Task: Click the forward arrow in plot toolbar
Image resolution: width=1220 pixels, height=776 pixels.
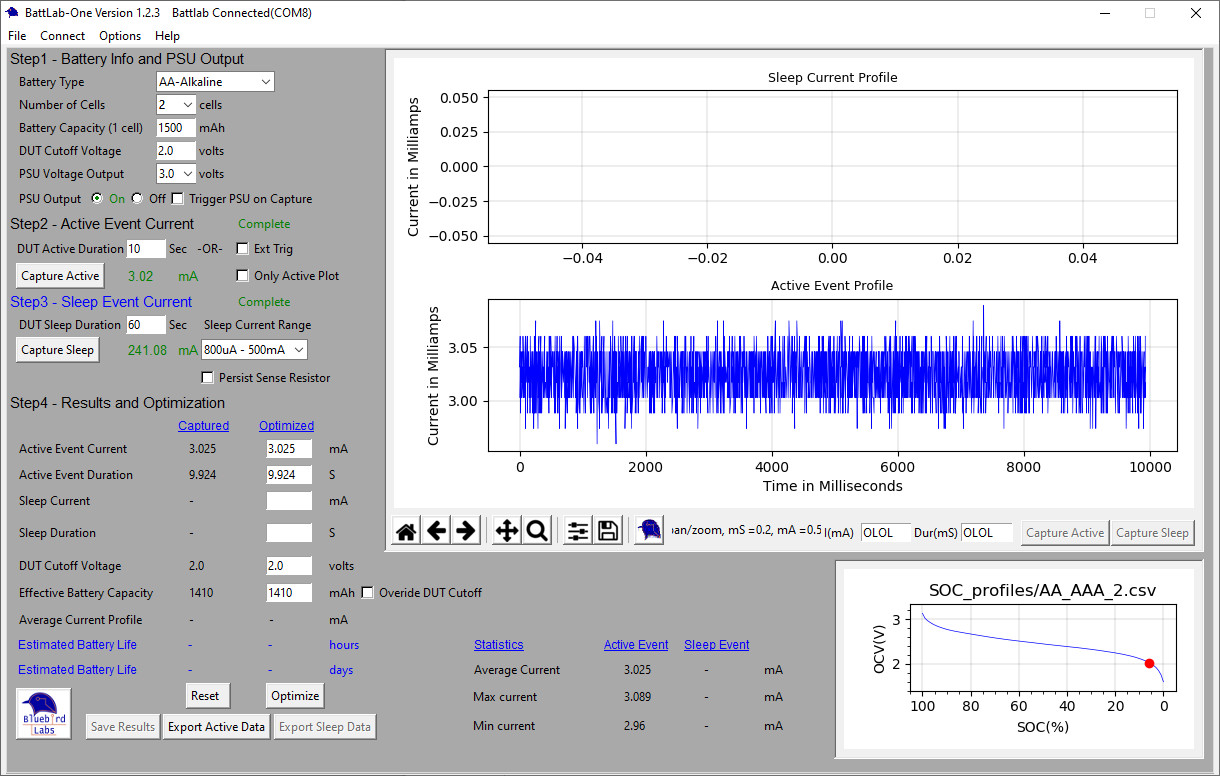Action: point(465,532)
